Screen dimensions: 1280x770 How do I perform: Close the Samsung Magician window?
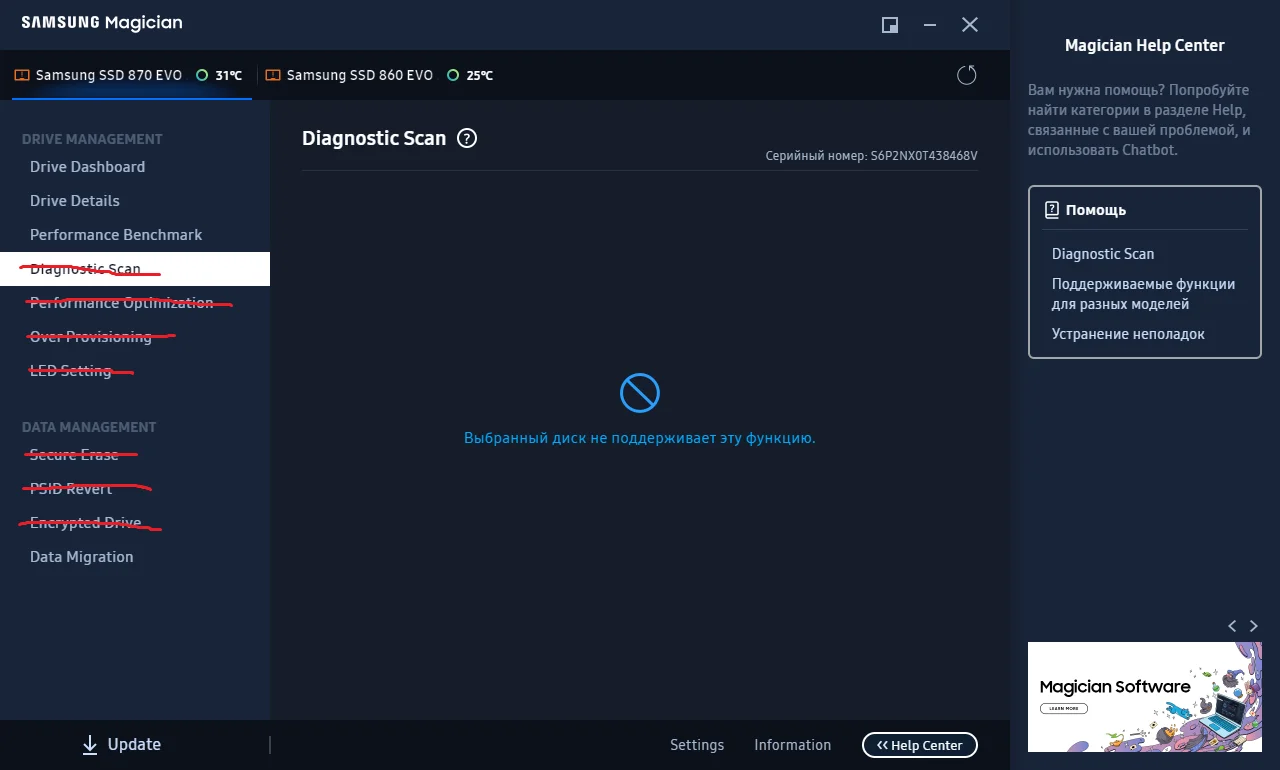point(970,25)
